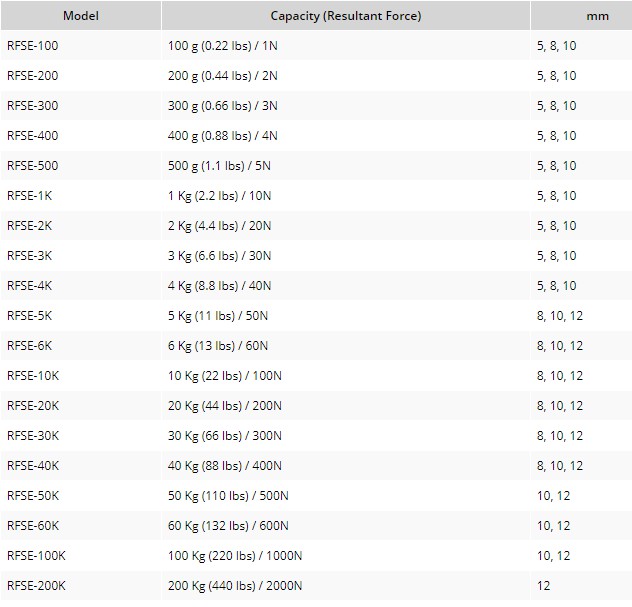Select the RFSE-1K model cell
This screenshot has width=632, height=607.
30,196
